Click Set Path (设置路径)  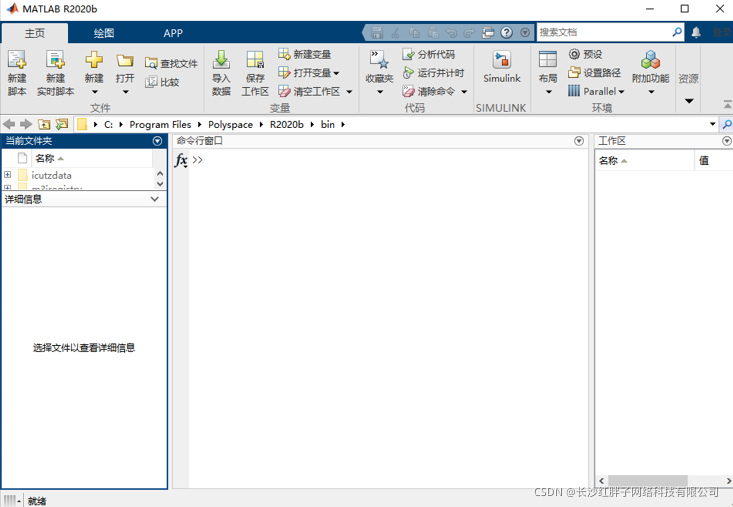point(594,72)
